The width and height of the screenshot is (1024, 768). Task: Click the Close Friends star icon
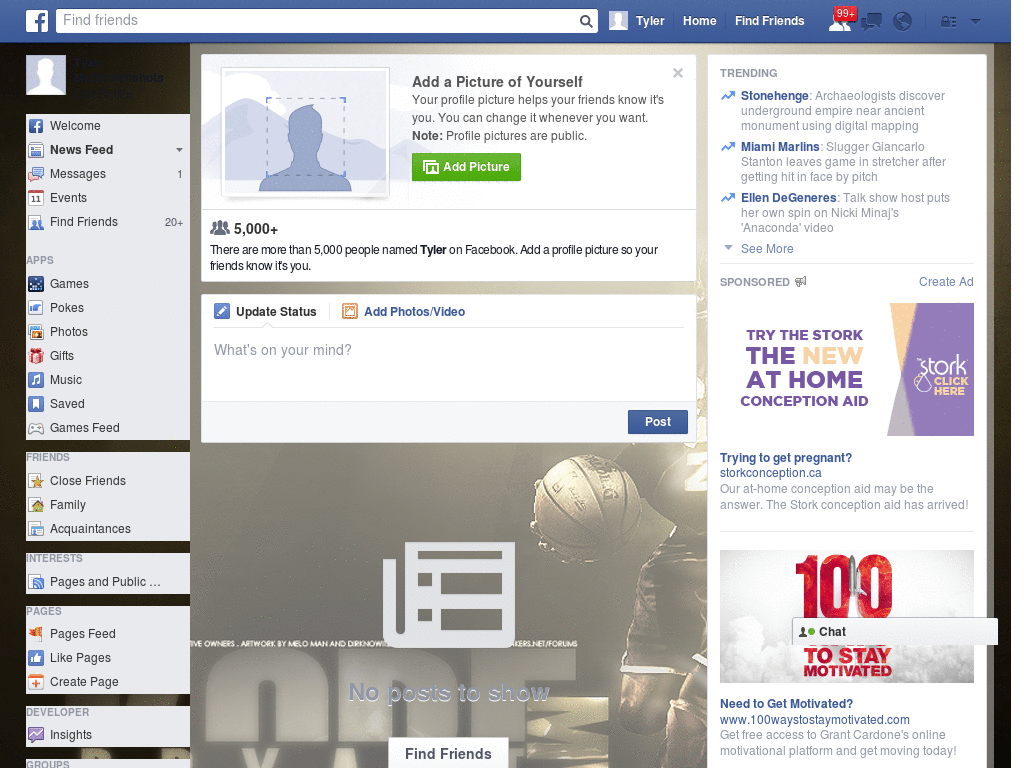click(36, 481)
